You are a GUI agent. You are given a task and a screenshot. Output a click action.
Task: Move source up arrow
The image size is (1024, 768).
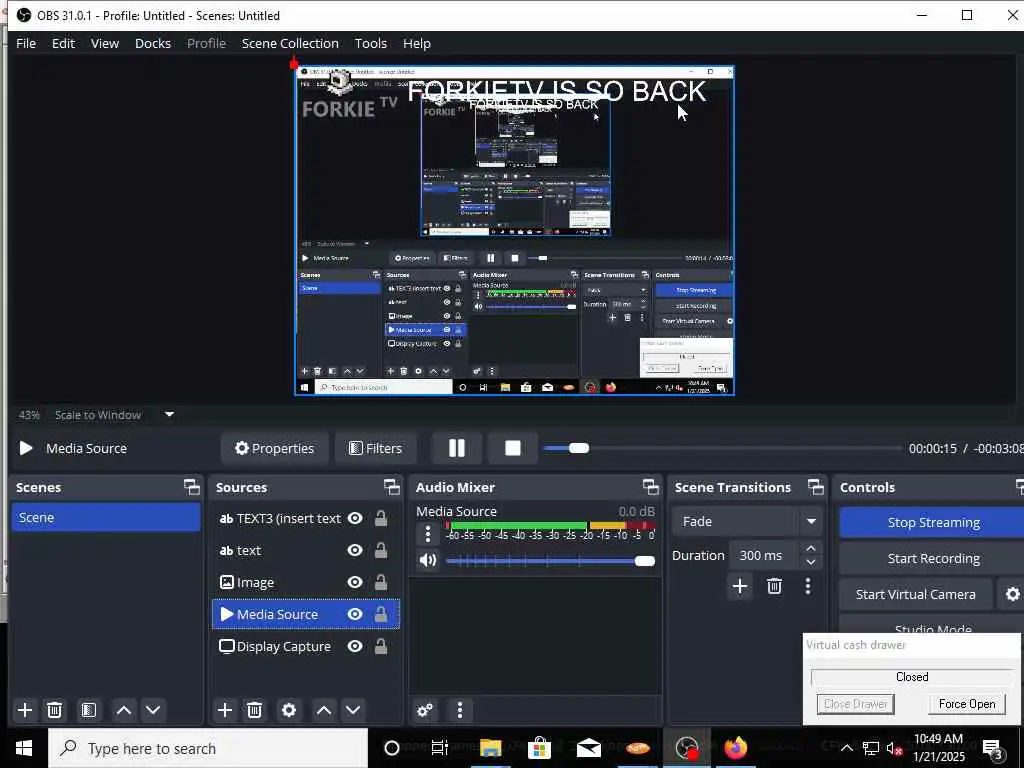pyautogui.click(x=324, y=710)
